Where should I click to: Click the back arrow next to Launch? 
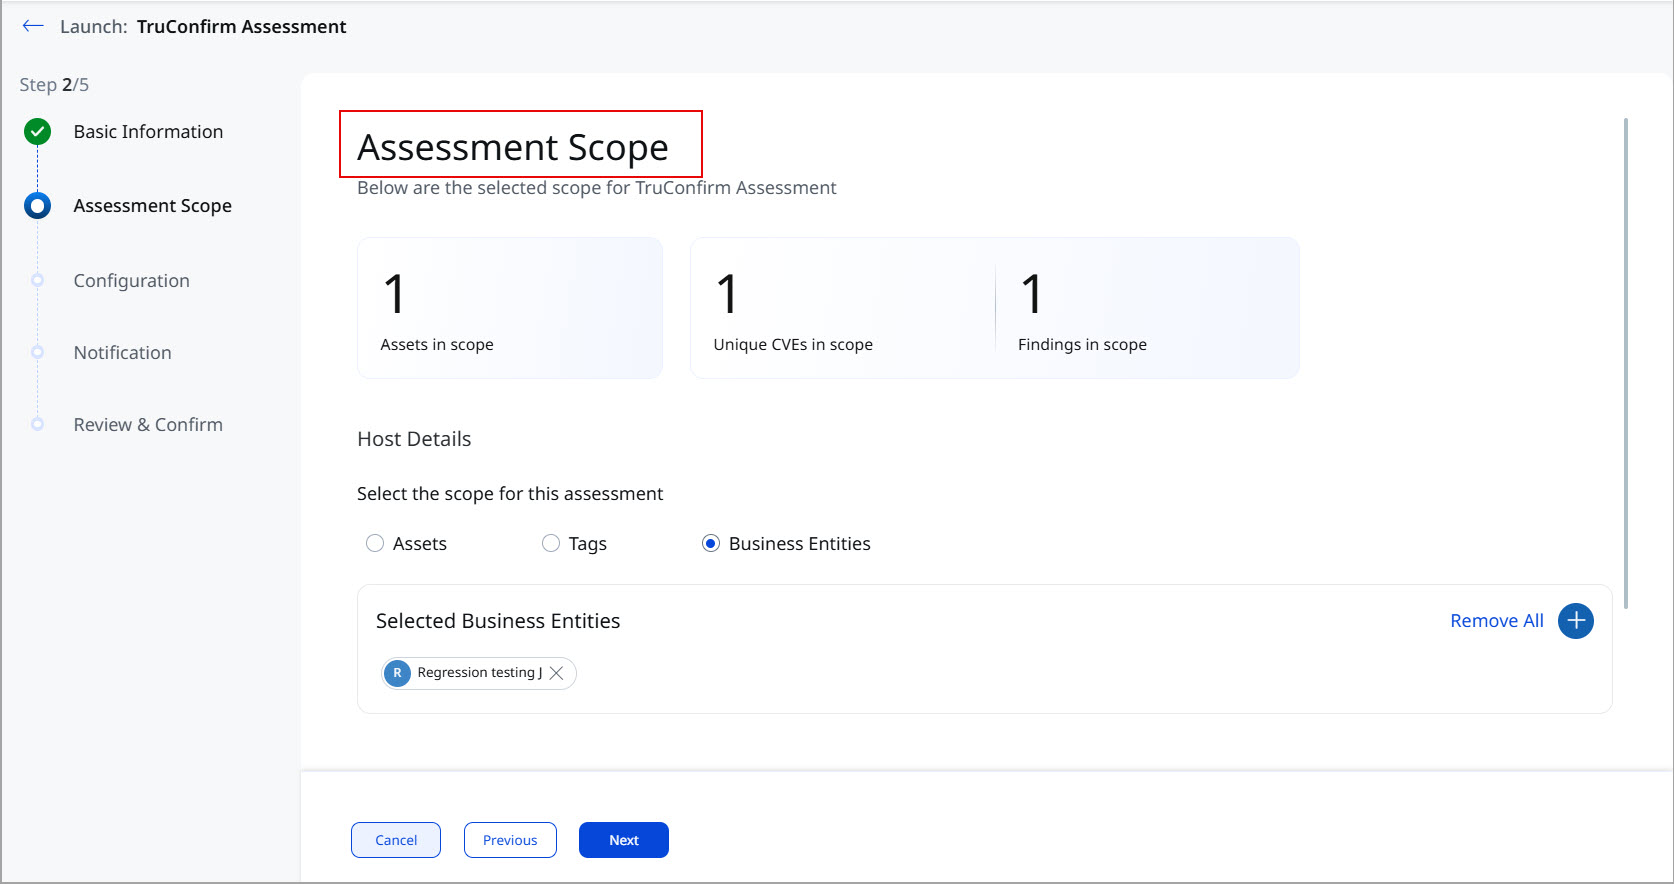(33, 26)
